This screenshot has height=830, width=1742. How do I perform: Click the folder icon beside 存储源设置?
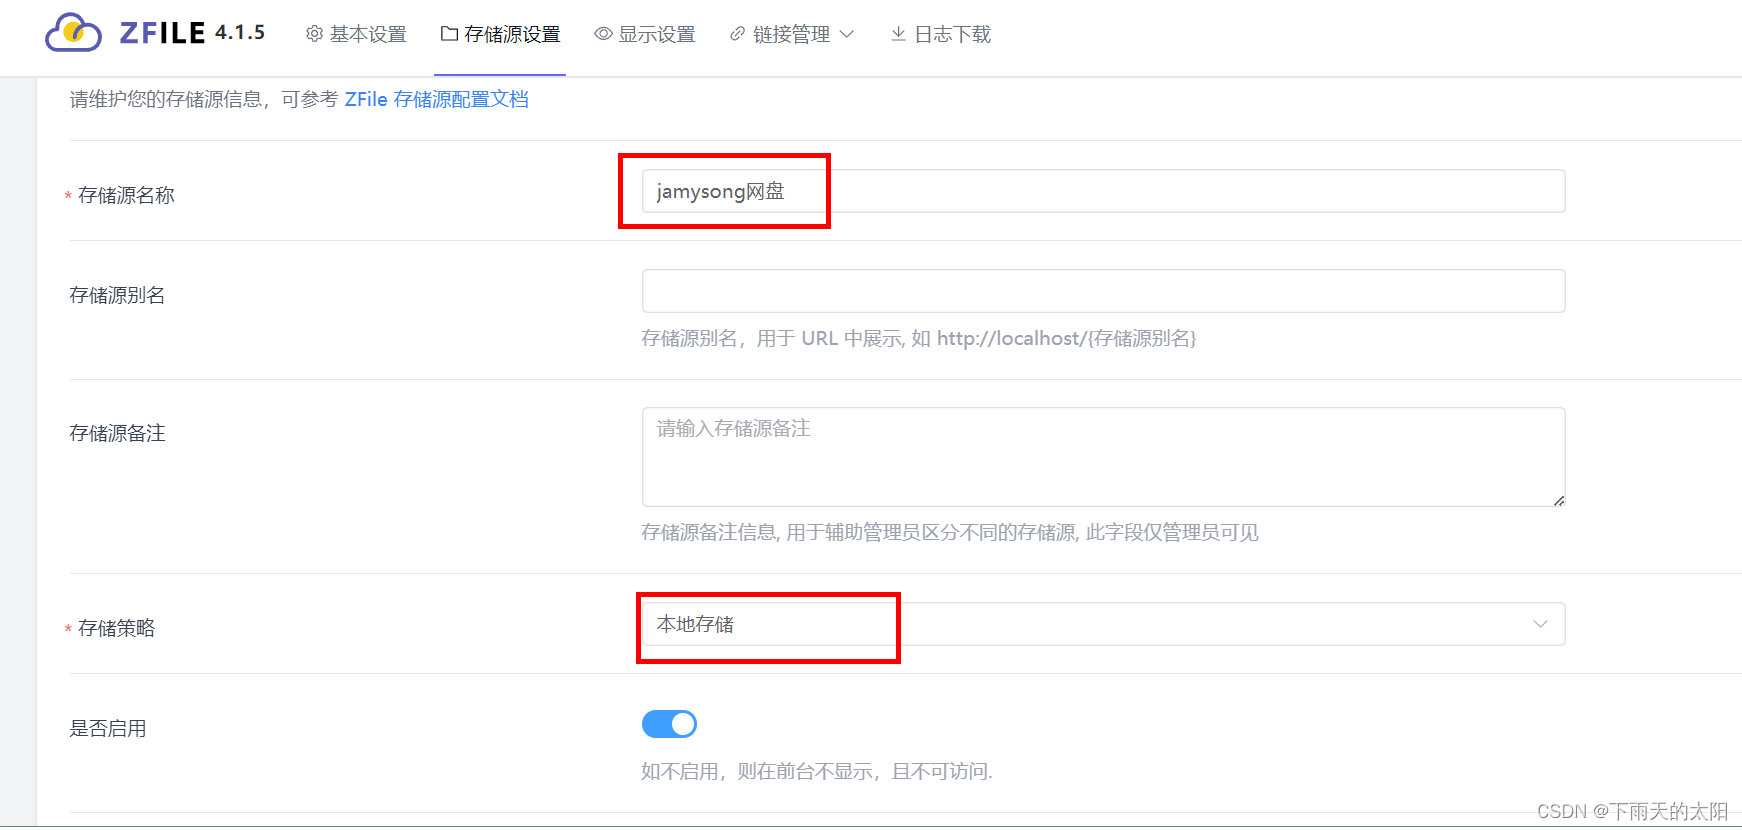(x=449, y=34)
